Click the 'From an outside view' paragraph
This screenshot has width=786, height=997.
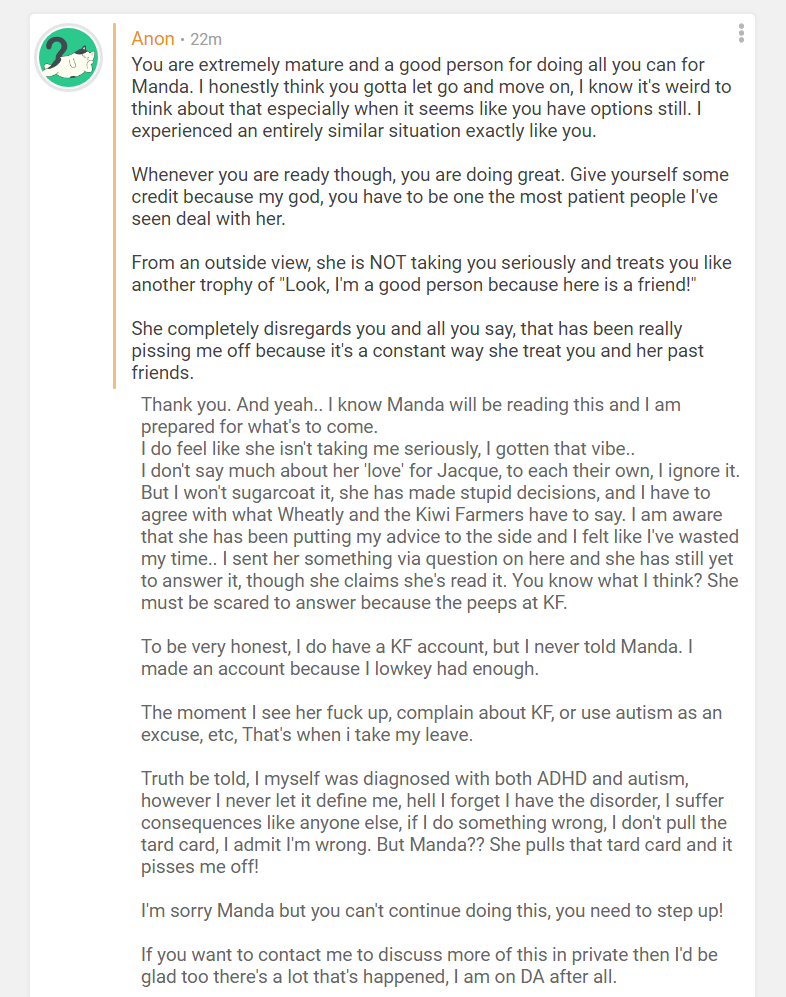coord(430,273)
